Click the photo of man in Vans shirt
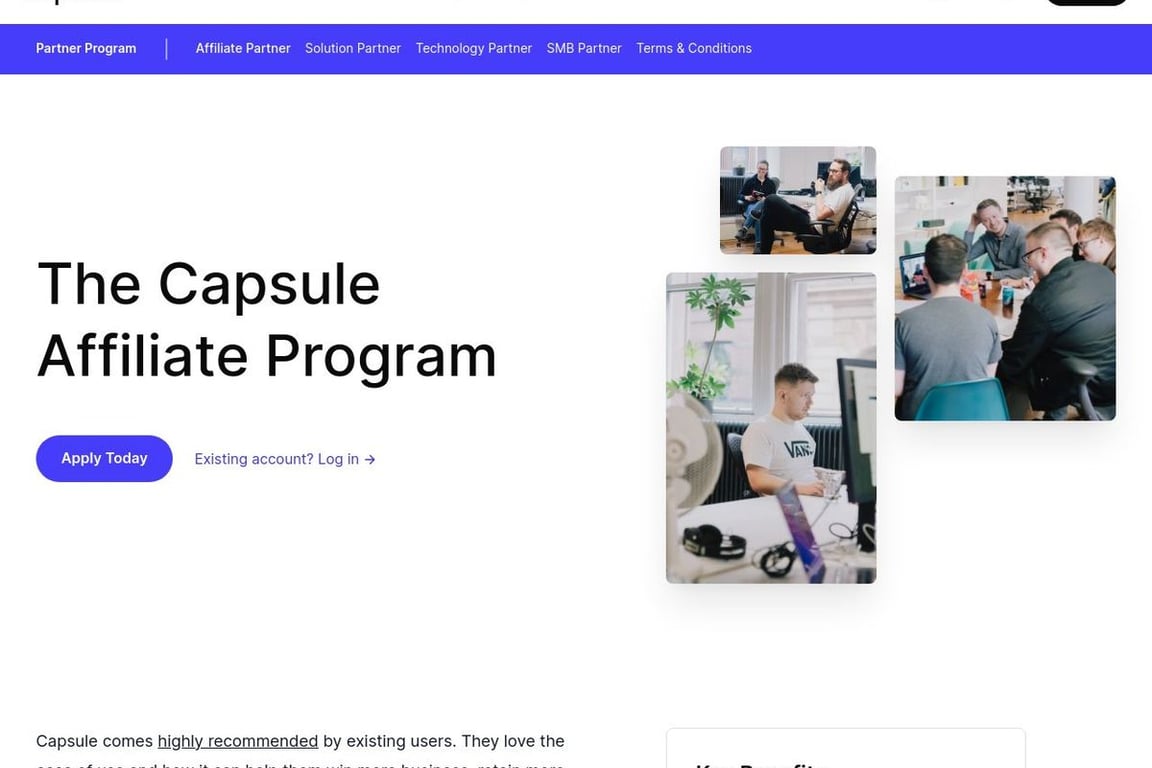Screen dimensions: 1152x768 click(x=771, y=428)
